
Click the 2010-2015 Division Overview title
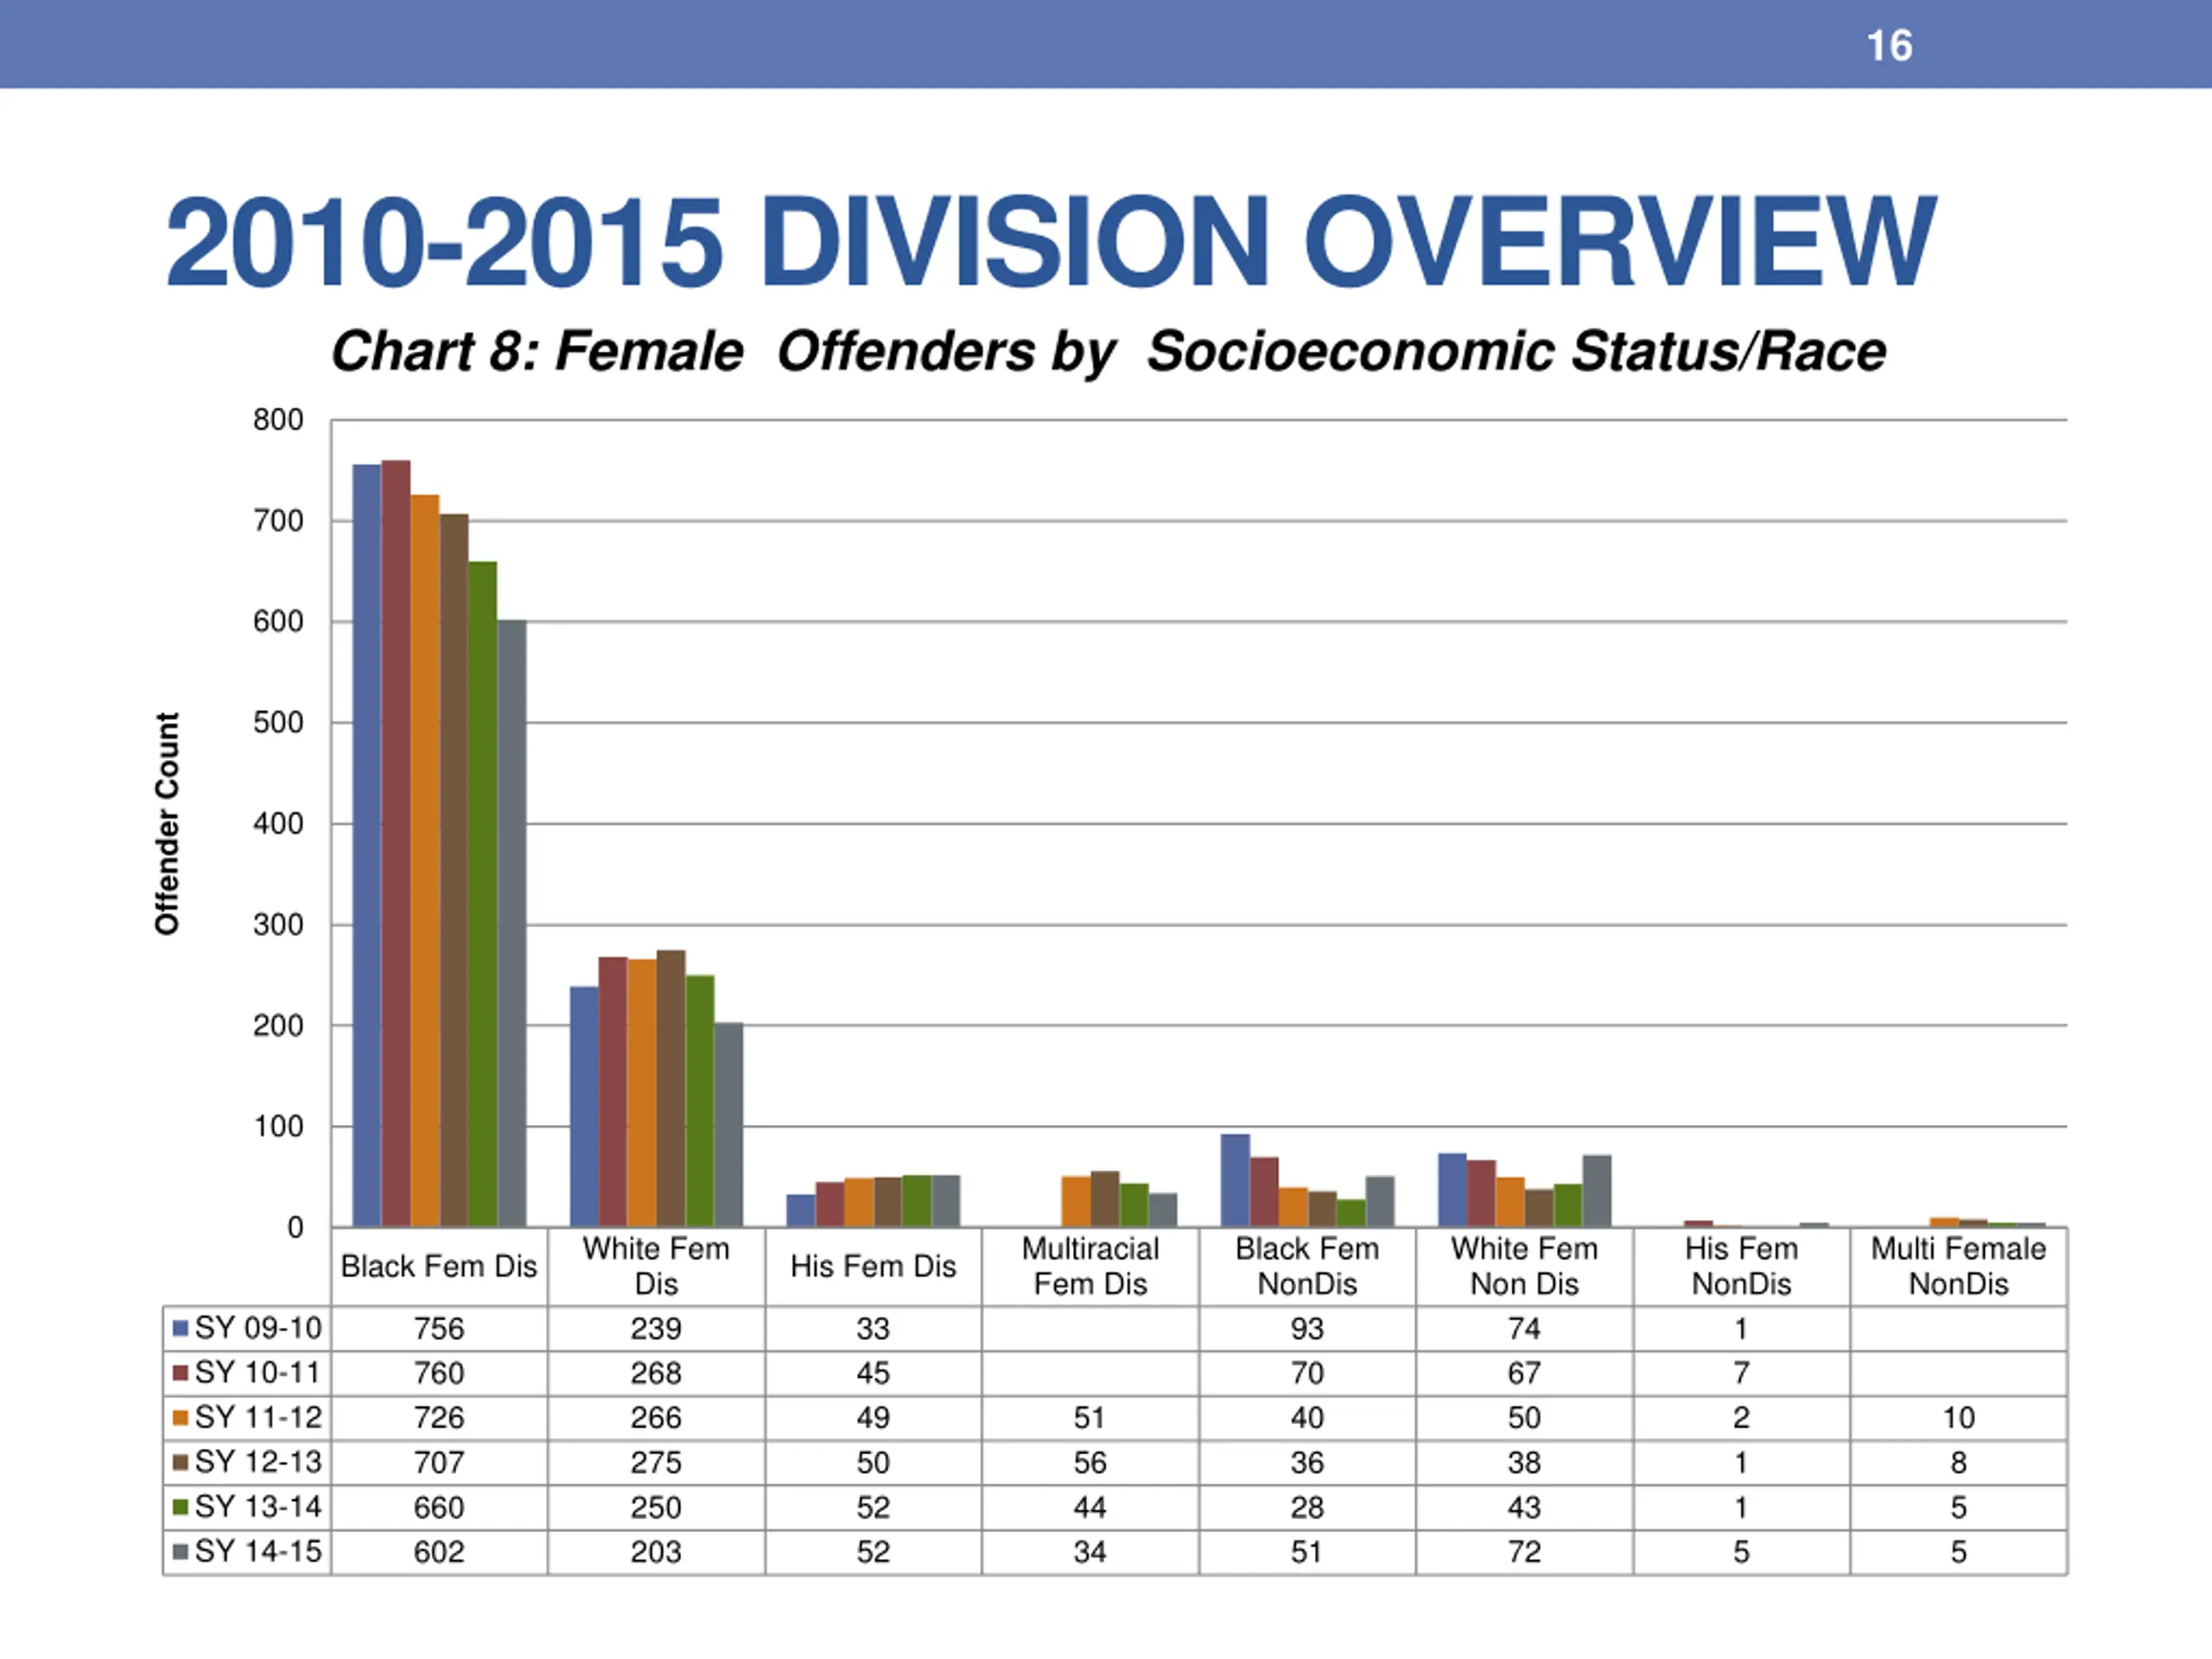tap(1050, 241)
